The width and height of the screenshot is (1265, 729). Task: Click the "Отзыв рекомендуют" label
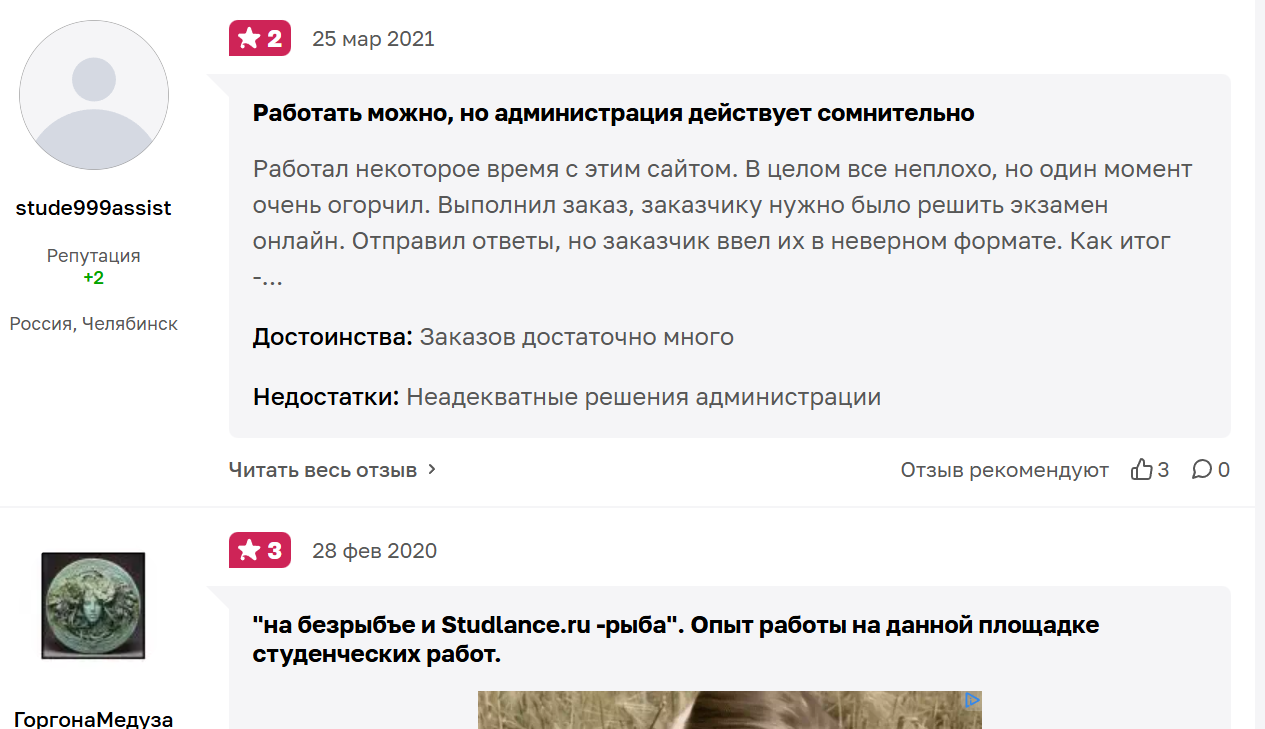pyautogui.click(x=1004, y=470)
